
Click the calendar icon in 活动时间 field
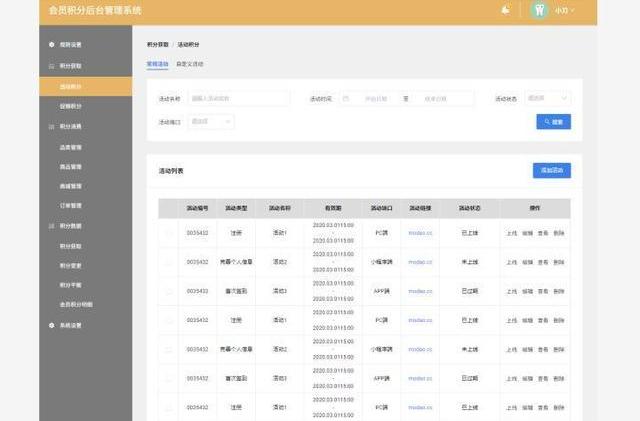pos(346,98)
